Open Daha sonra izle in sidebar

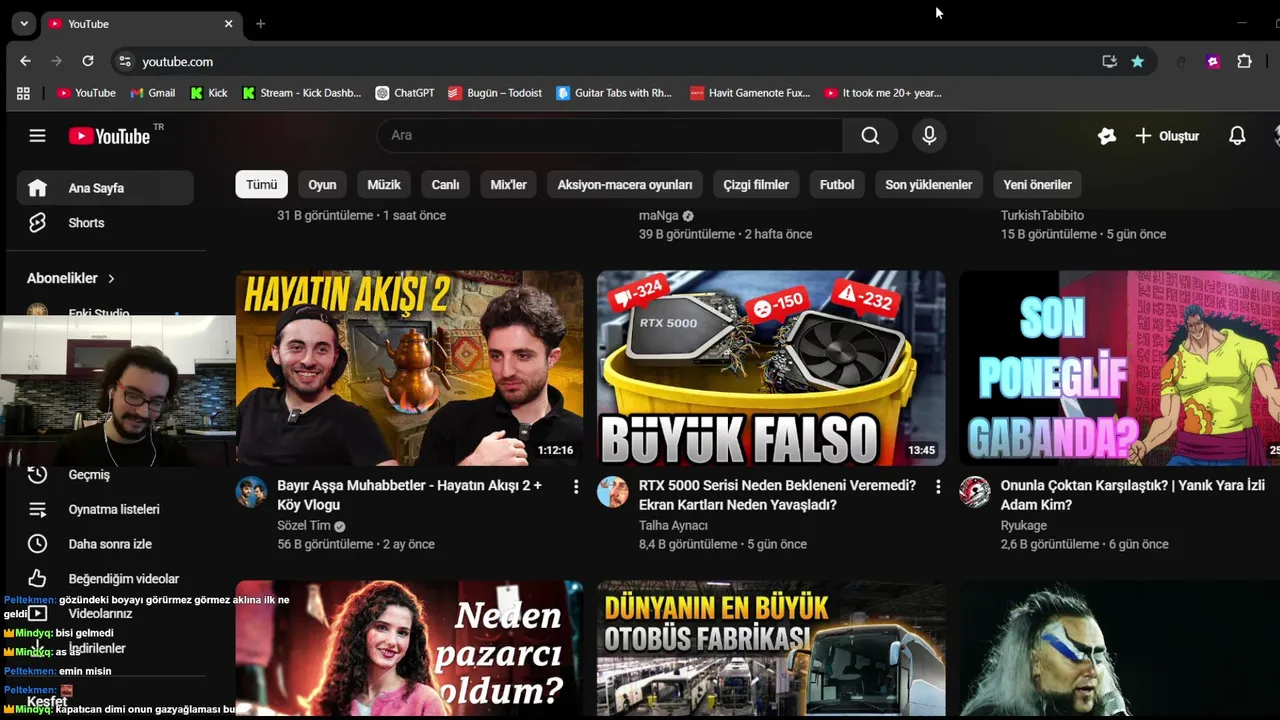pyautogui.click(x=105, y=544)
